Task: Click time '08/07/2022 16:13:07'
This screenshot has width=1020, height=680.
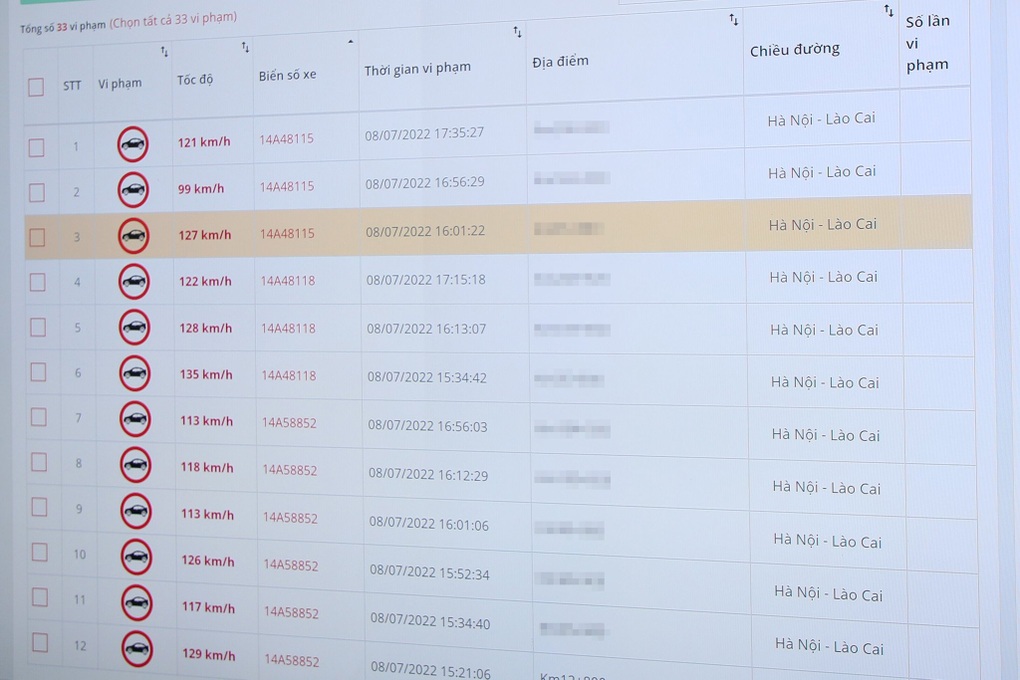Action: click(427, 329)
